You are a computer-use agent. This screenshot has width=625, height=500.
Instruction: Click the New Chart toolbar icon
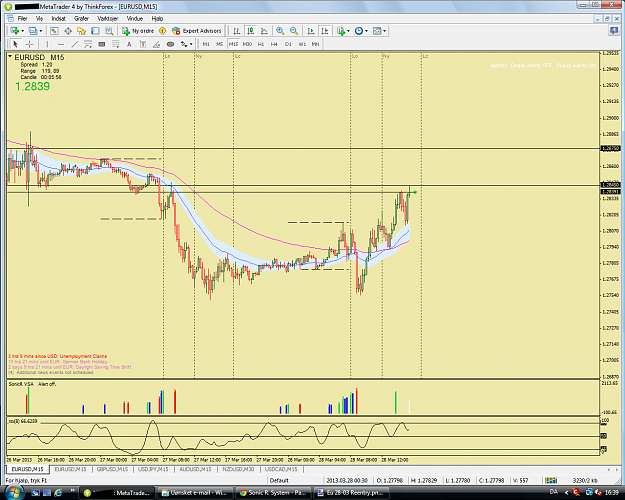15,31
